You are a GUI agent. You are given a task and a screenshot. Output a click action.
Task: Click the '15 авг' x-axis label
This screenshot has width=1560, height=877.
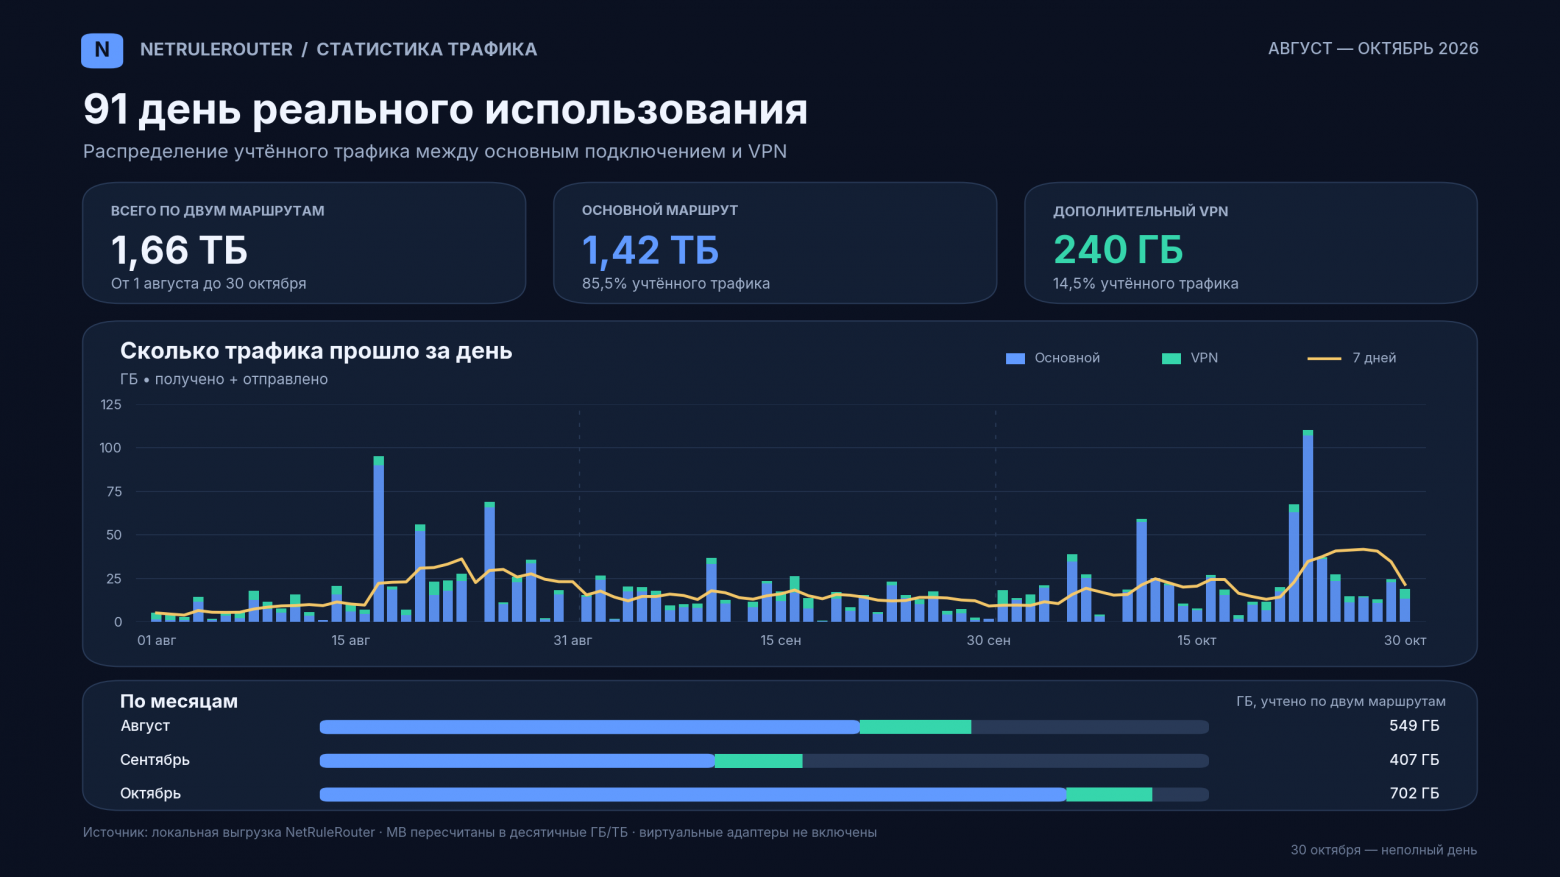(x=350, y=640)
